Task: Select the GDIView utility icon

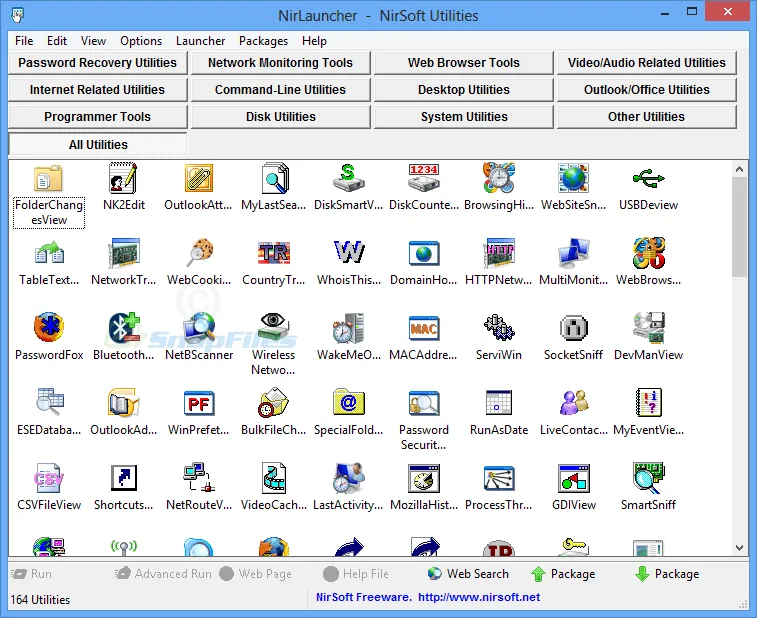Action: coord(574,478)
